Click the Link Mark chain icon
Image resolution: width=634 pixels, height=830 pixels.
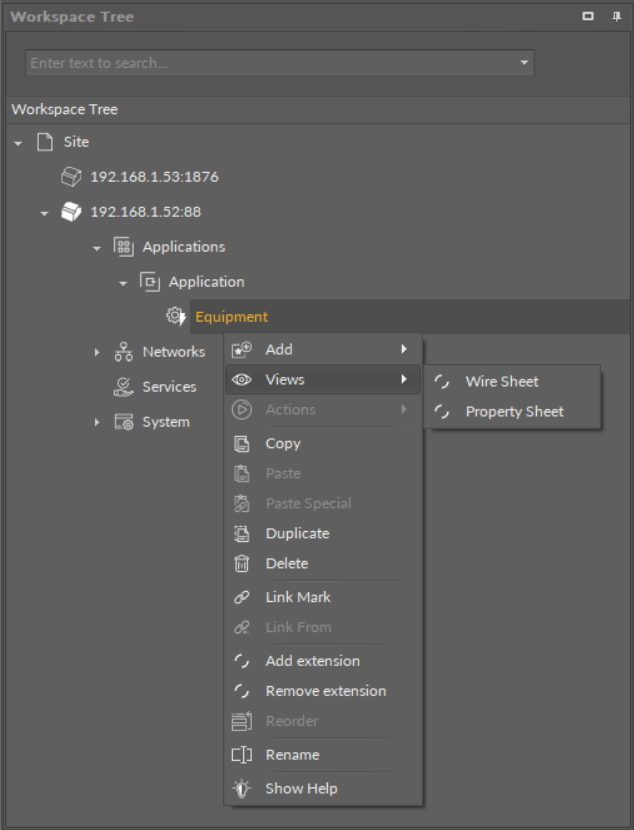(x=241, y=597)
